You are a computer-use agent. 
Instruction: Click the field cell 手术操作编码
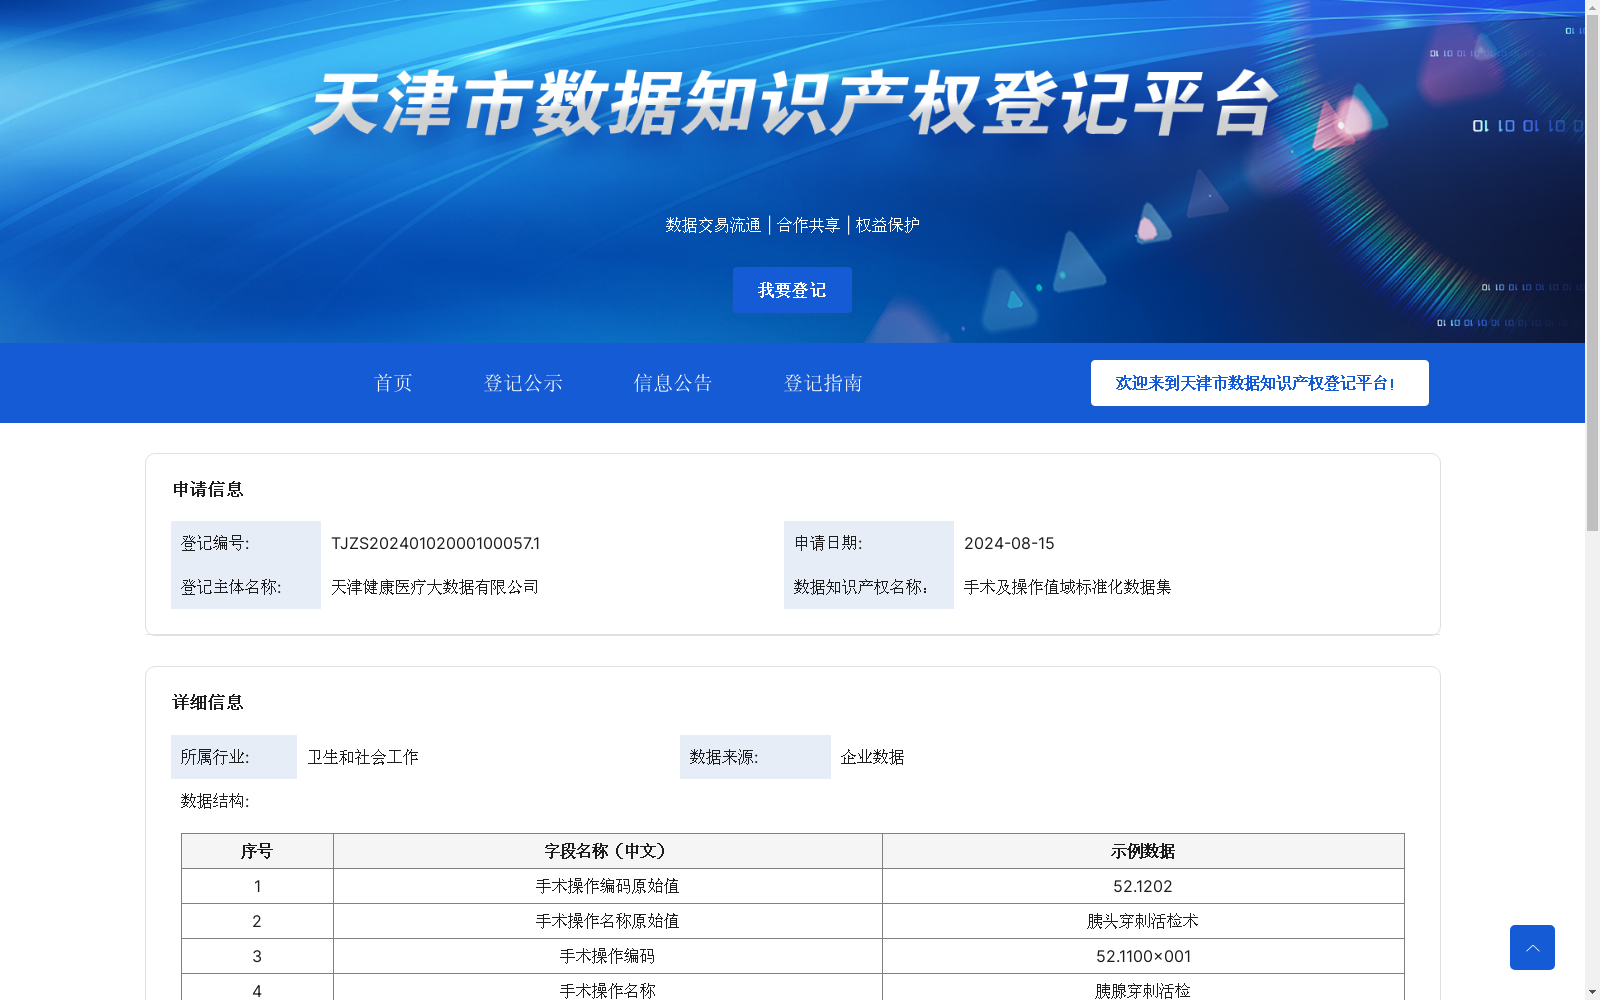(607, 956)
